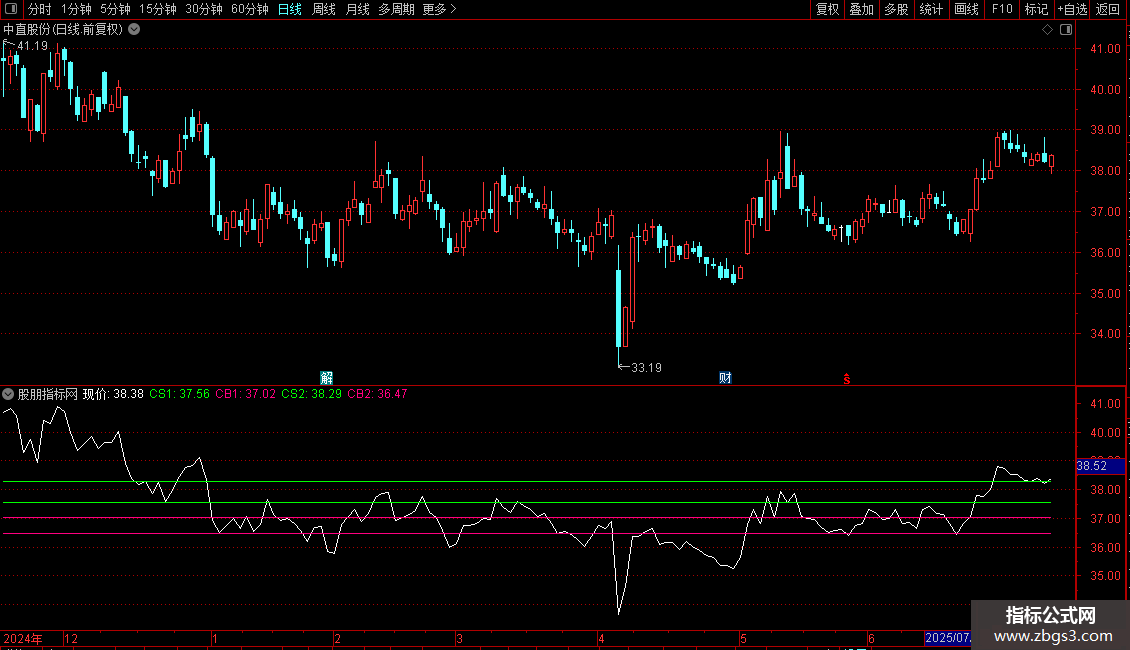The height and width of the screenshot is (650, 1130).
Task: Click the 34.00 label on the main price axis
Action: click(x=1105, y=334)
